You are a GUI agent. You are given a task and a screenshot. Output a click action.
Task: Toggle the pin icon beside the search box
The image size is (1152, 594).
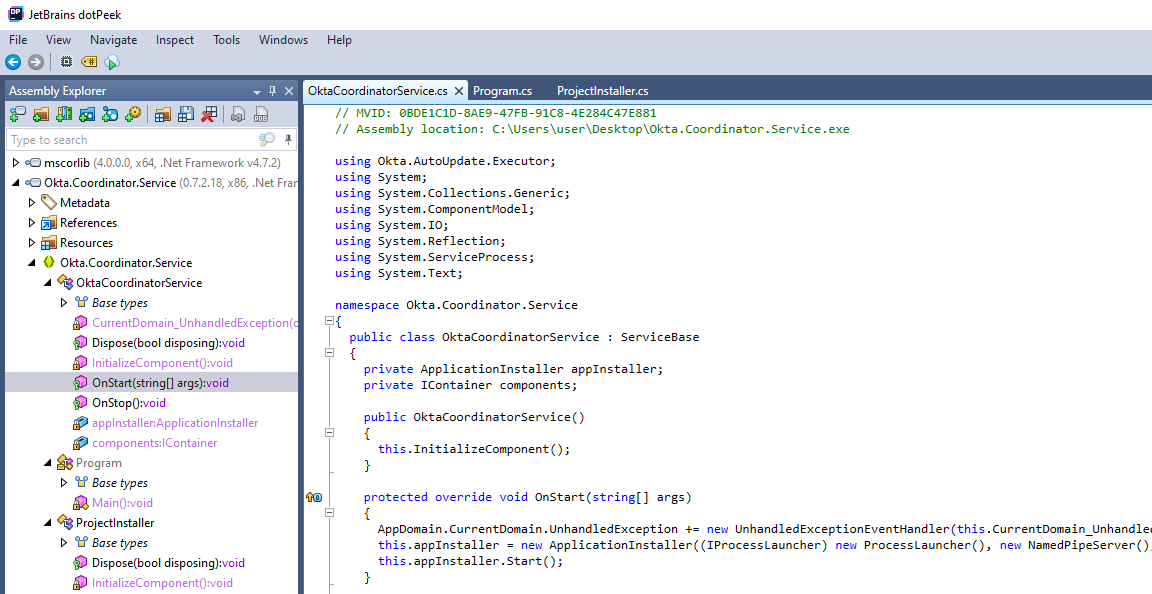pyautogui.click(x=289, y=140)
